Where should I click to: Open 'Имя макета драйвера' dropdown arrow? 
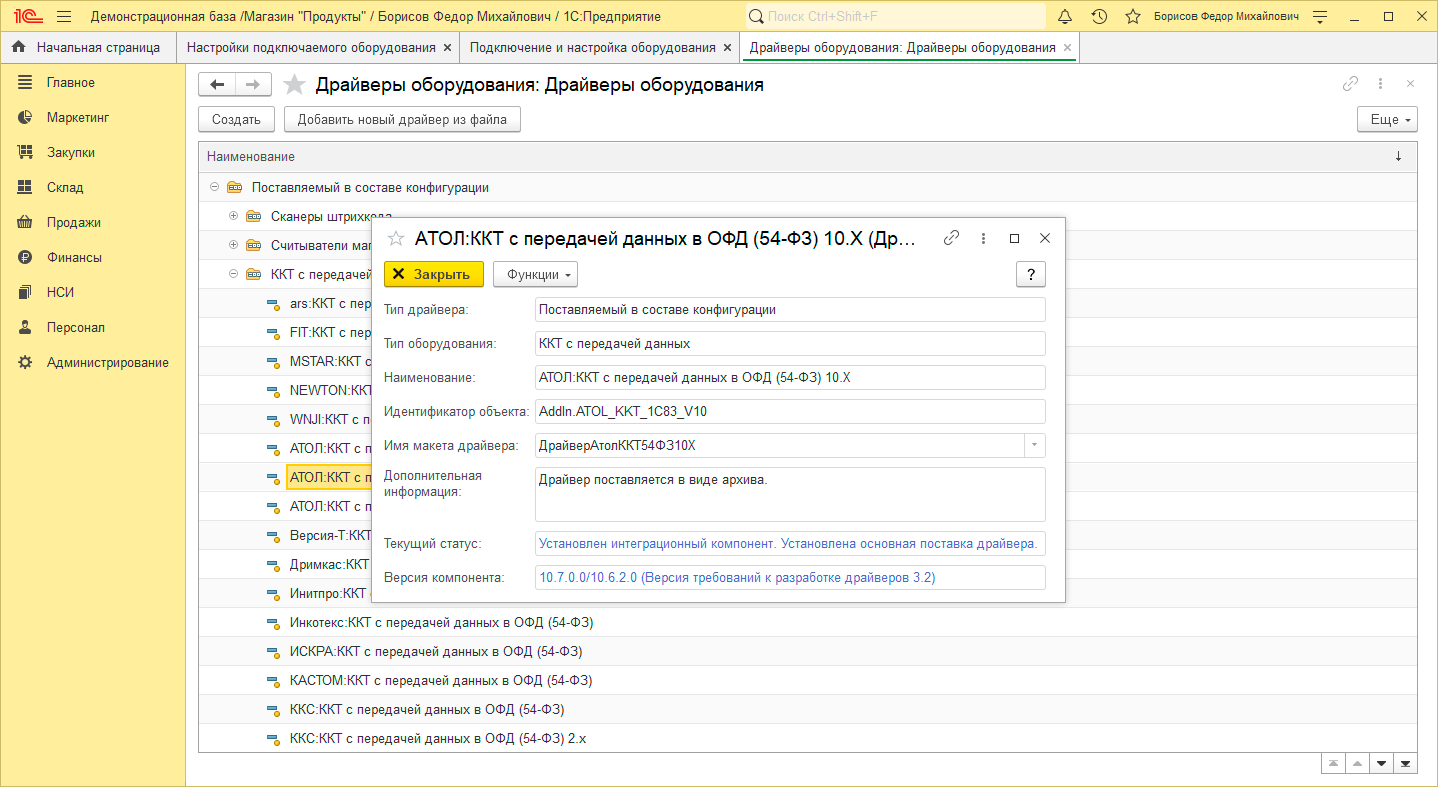tap(1034, 446)
